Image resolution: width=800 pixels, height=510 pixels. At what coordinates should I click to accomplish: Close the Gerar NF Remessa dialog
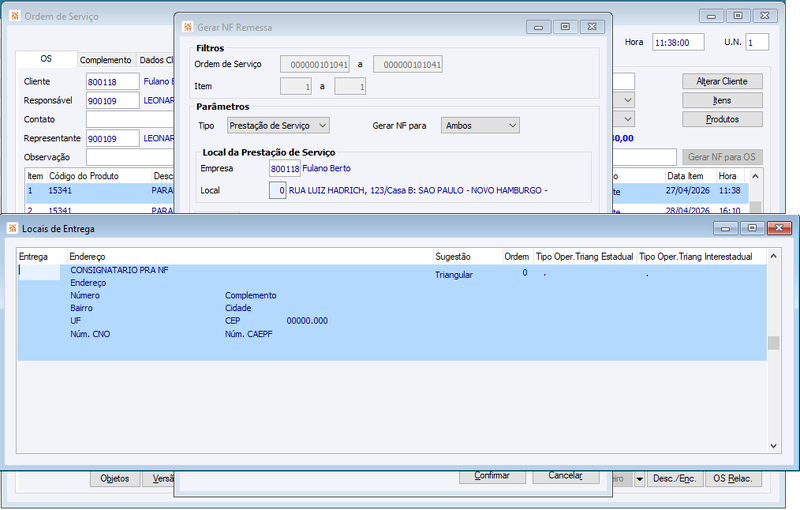pos(592,27)
